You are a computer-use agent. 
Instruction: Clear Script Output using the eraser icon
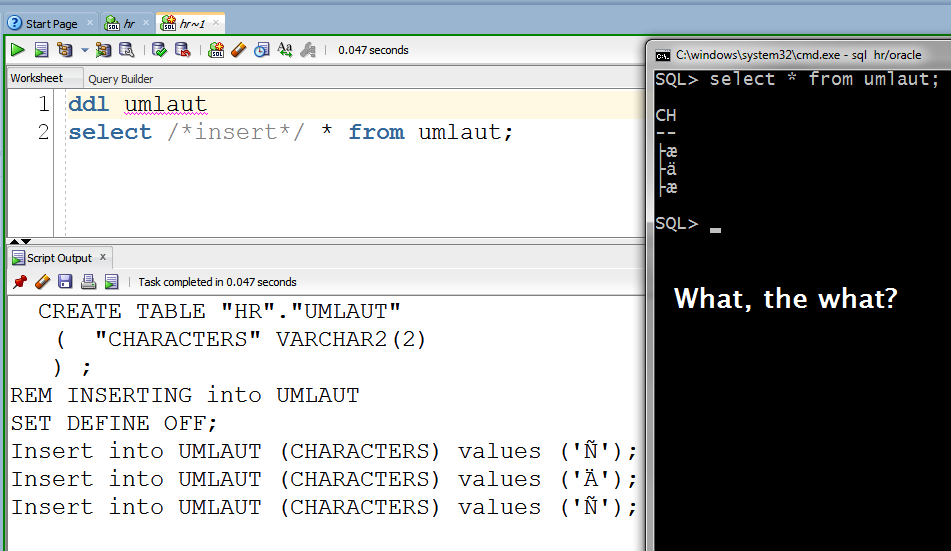click(42, 282)
